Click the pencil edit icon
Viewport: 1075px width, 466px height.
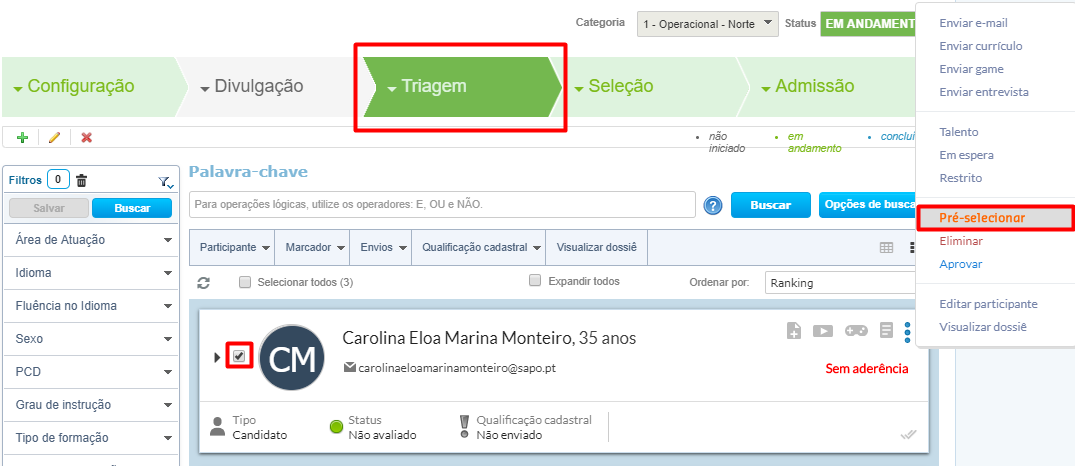tap(54, 138)
